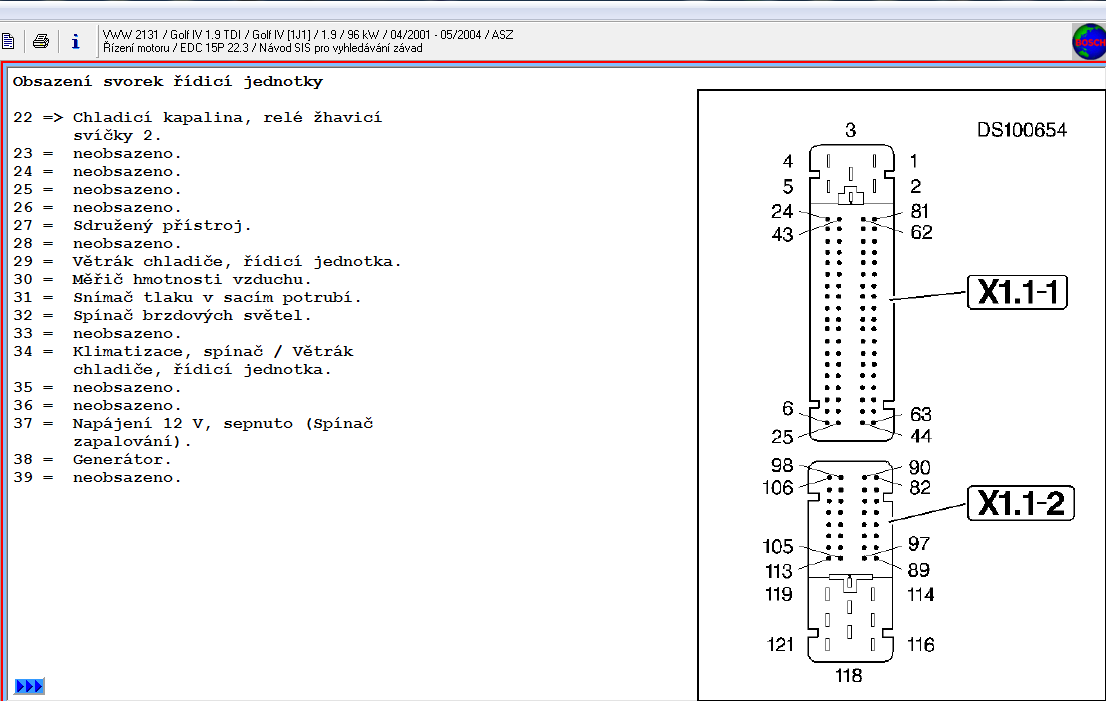This screenshot has width=1106, height=701.
Task: Select the X1.1-2 connector label
Action: pyautogui.click(x=1020, y=504)
